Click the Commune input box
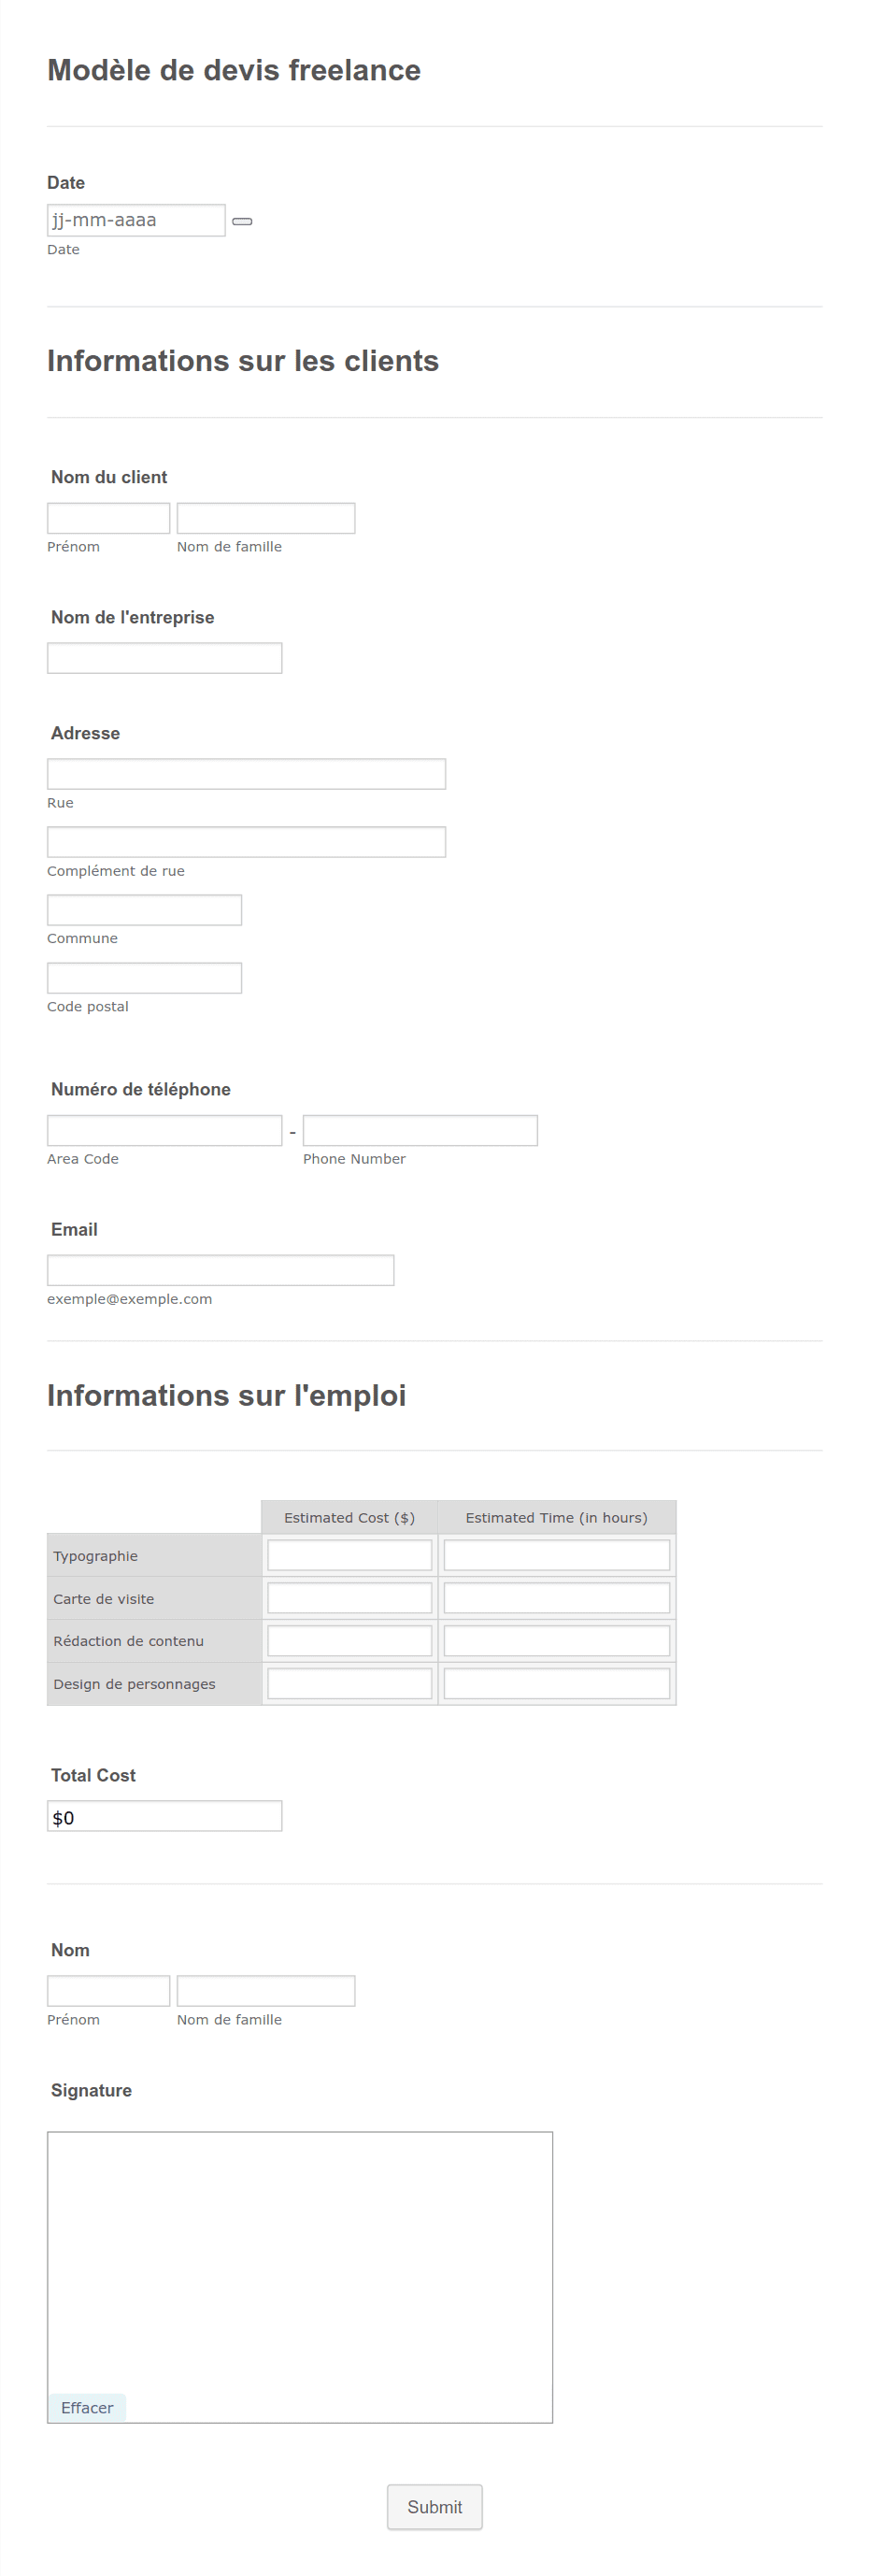This screenshot has width=869, height=2576. point(144,910)
